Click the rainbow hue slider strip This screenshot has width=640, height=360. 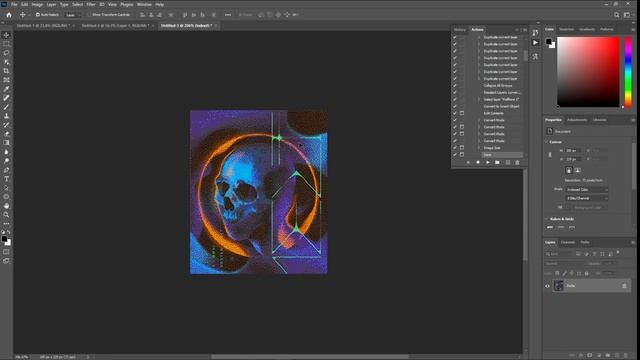(x=628, y=72)
